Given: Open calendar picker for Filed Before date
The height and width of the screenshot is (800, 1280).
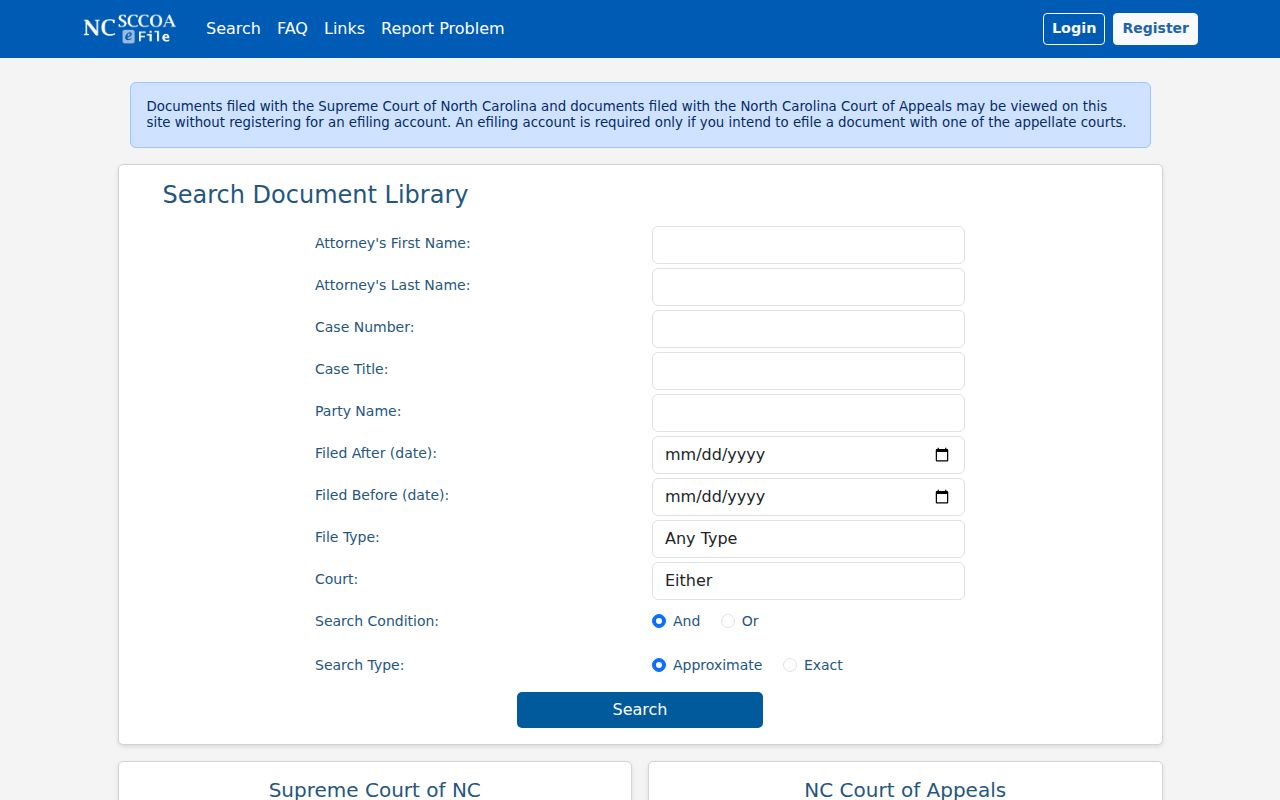Looking at the screenshot, I should pos(942,497).
